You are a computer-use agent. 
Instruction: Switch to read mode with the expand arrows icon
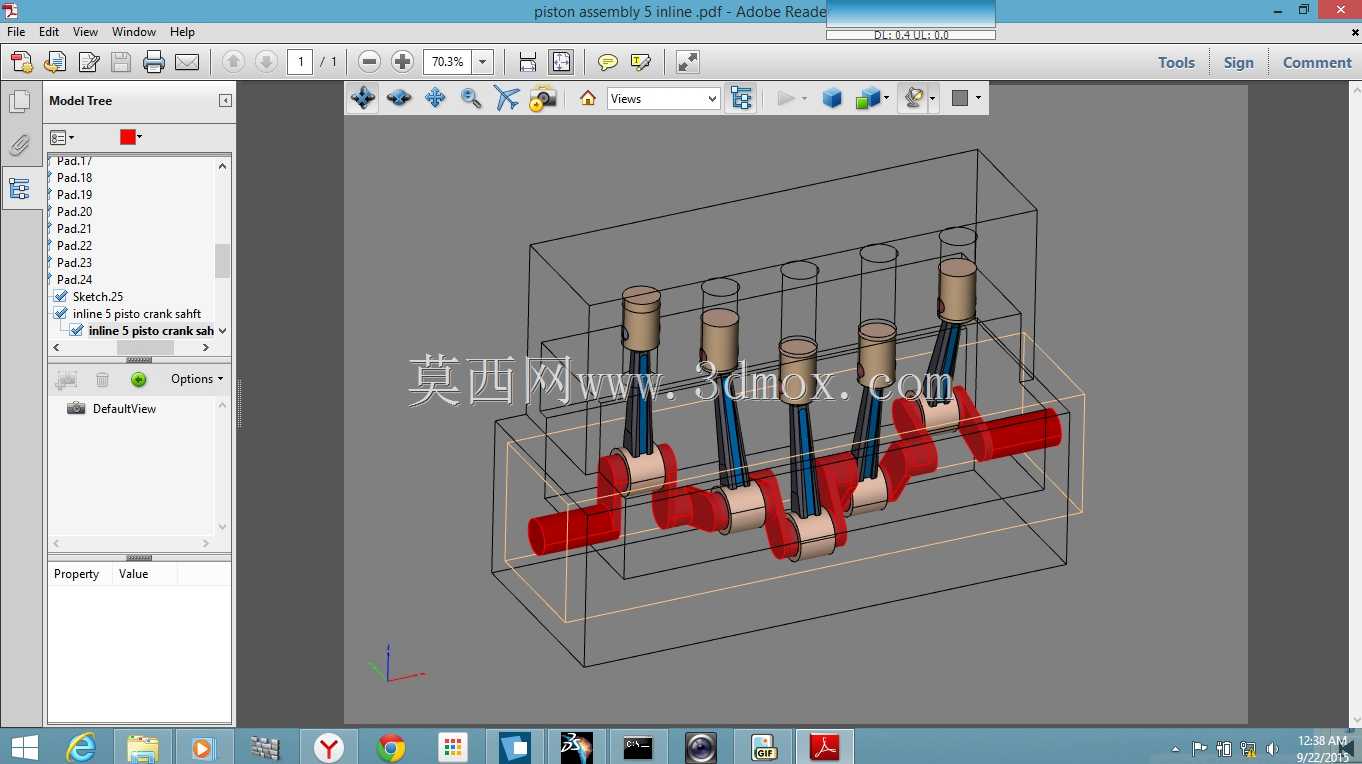coord(687,62)
